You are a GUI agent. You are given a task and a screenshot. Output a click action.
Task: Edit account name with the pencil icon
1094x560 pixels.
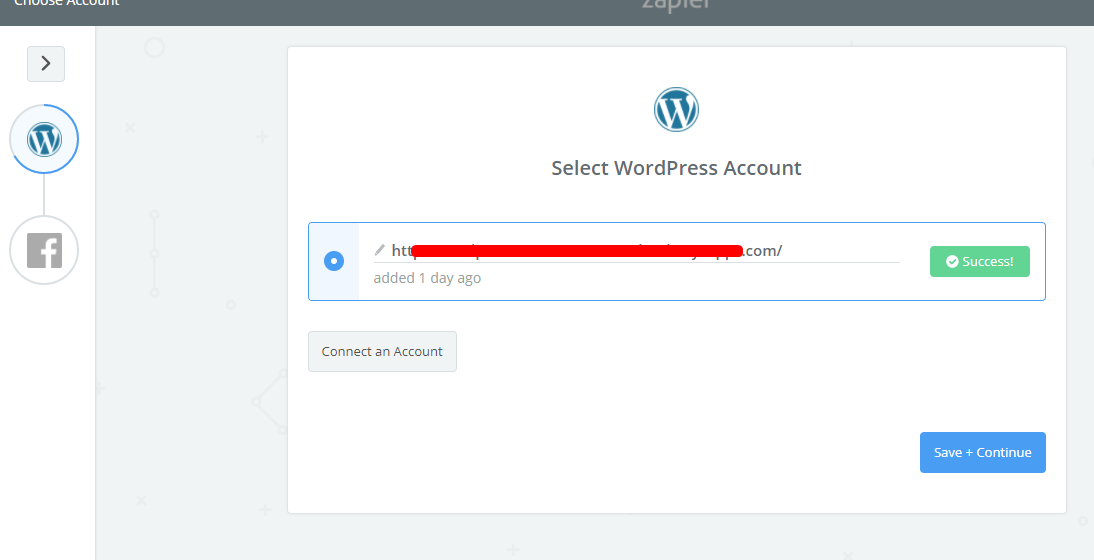tap(380, 250)
